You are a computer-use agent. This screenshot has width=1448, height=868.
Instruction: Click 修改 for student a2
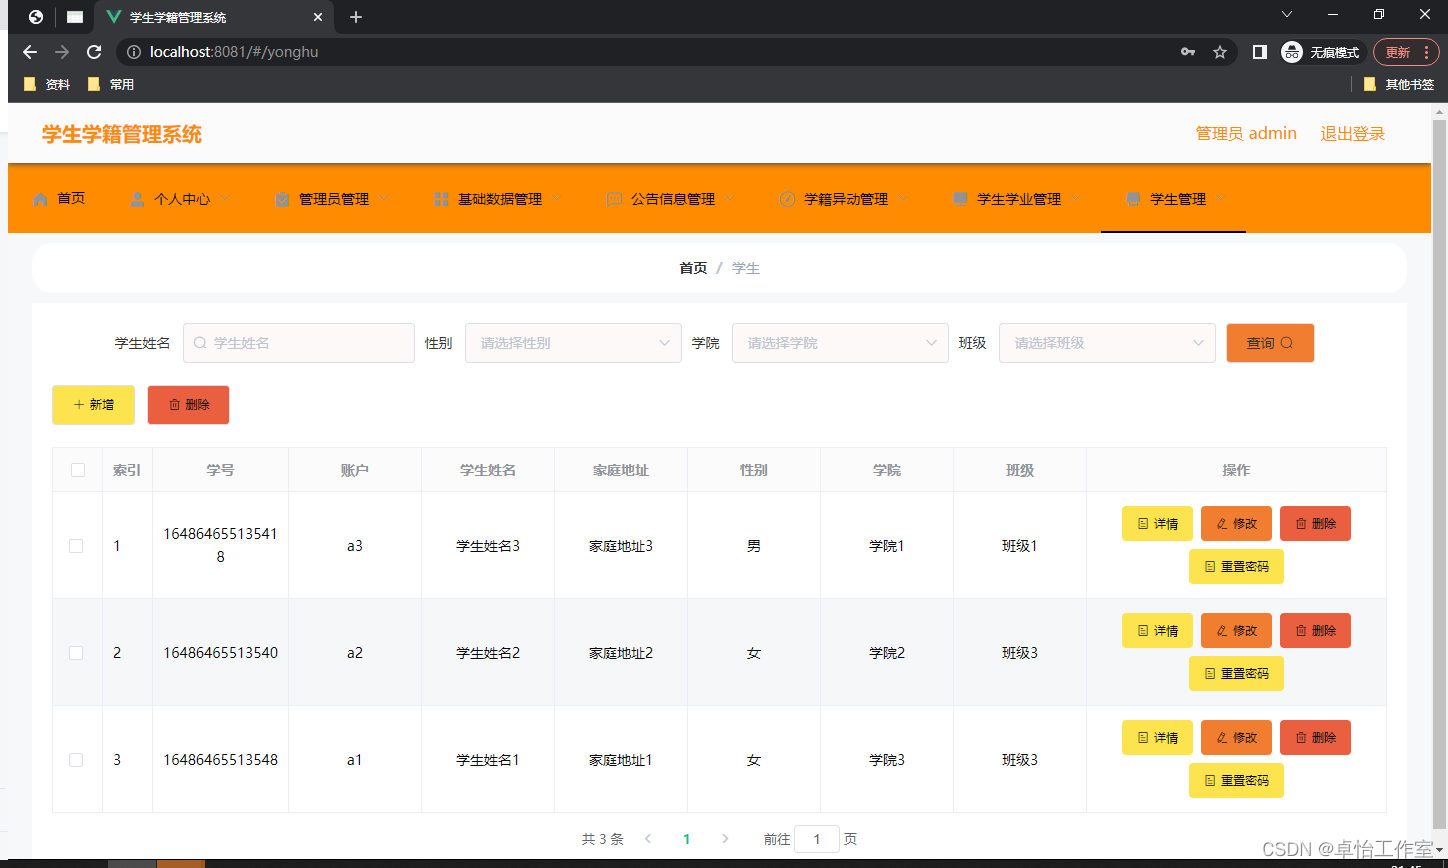point(1236,631)
